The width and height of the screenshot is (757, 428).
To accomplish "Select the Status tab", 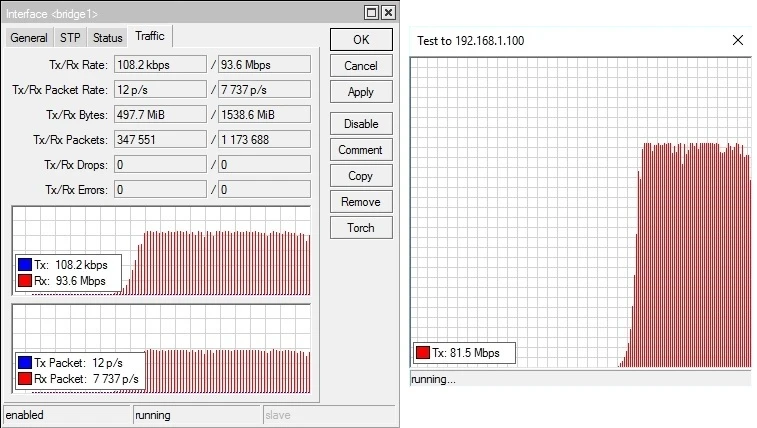I will click(x=107, y=38).
